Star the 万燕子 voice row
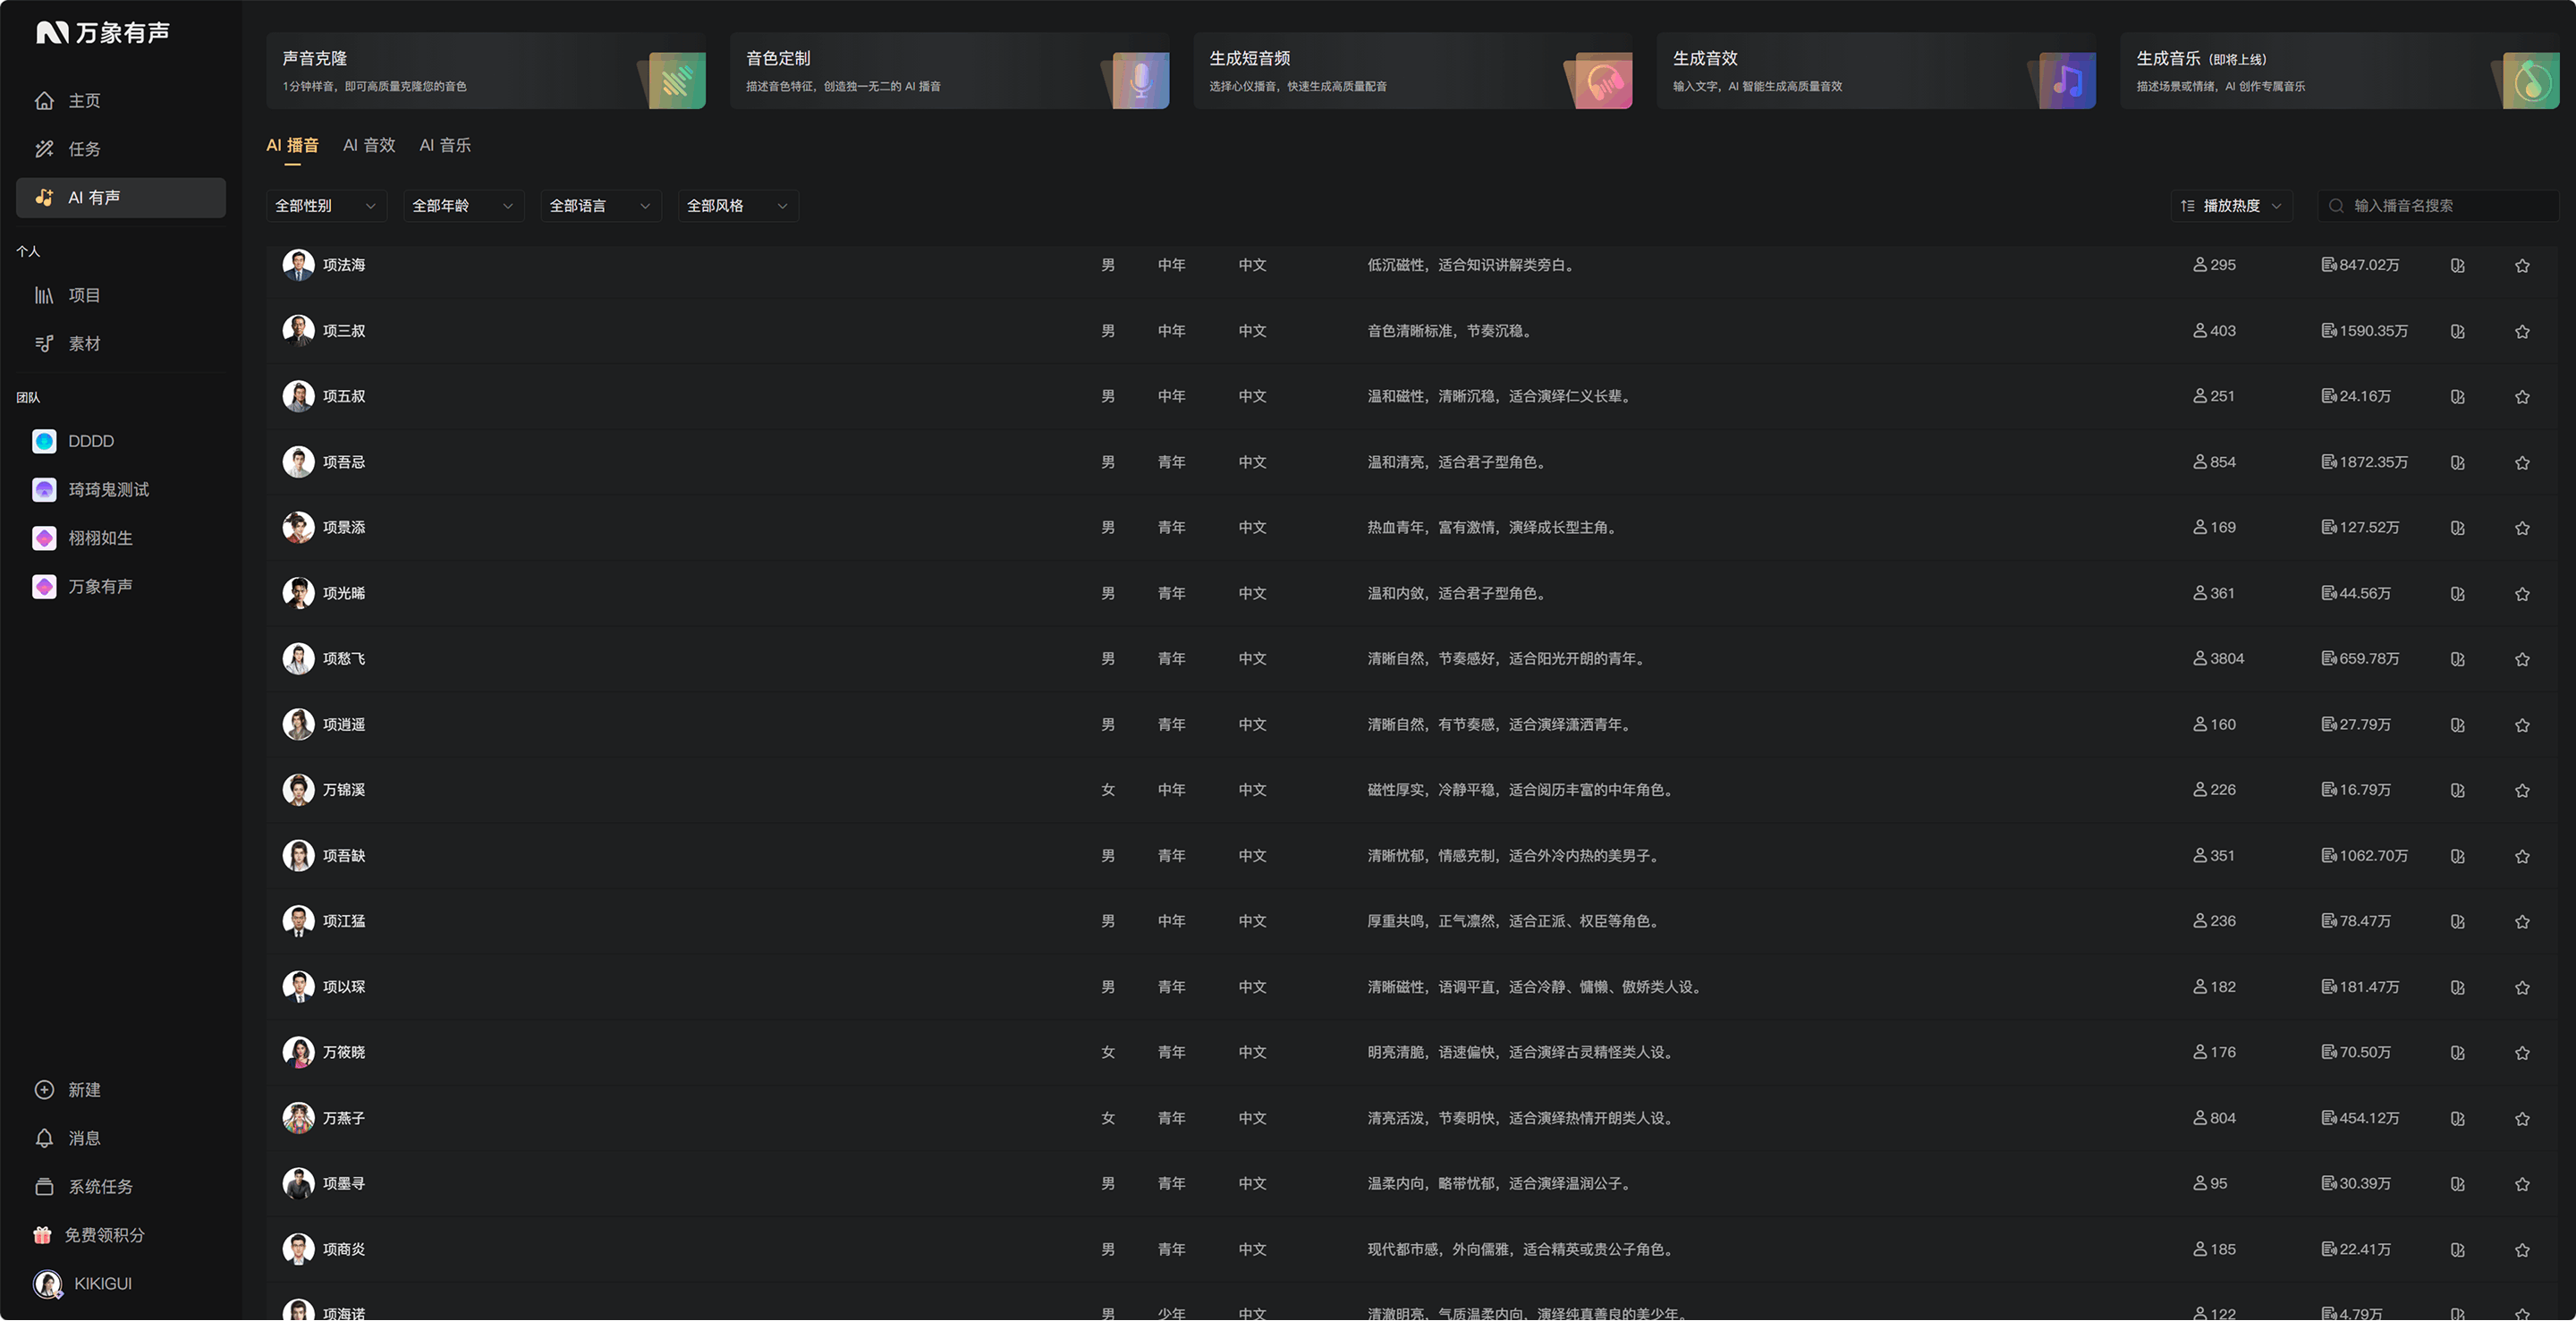Image resolution: width=2576 pixels, height=1321 pixels. [2522, 1119]
